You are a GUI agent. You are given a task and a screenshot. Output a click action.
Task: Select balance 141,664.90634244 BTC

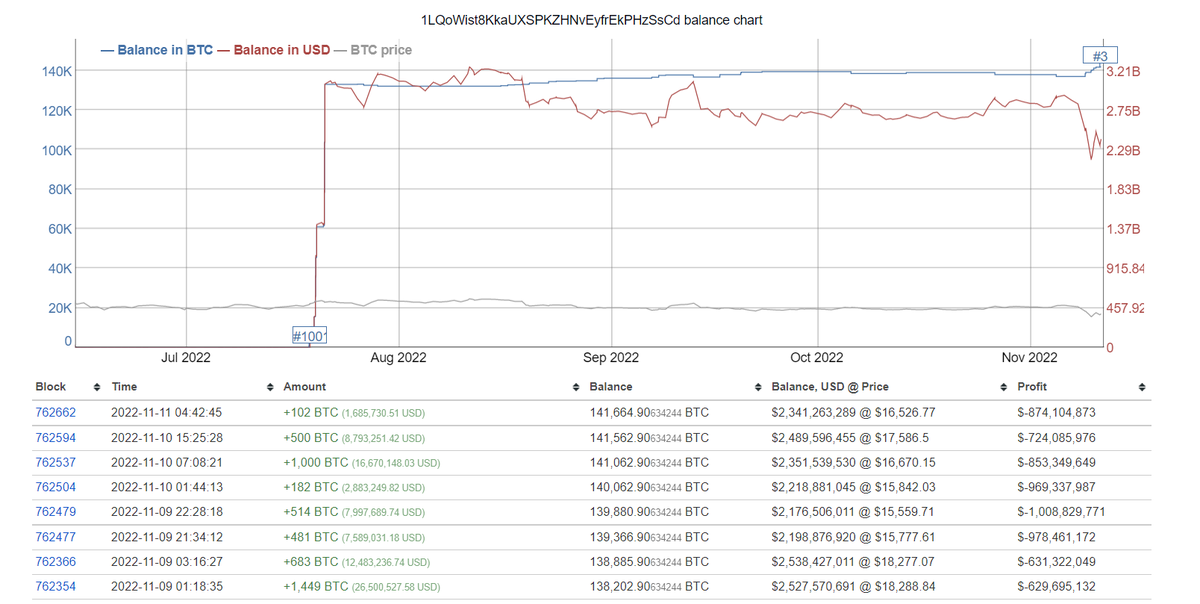click(649, 412)
